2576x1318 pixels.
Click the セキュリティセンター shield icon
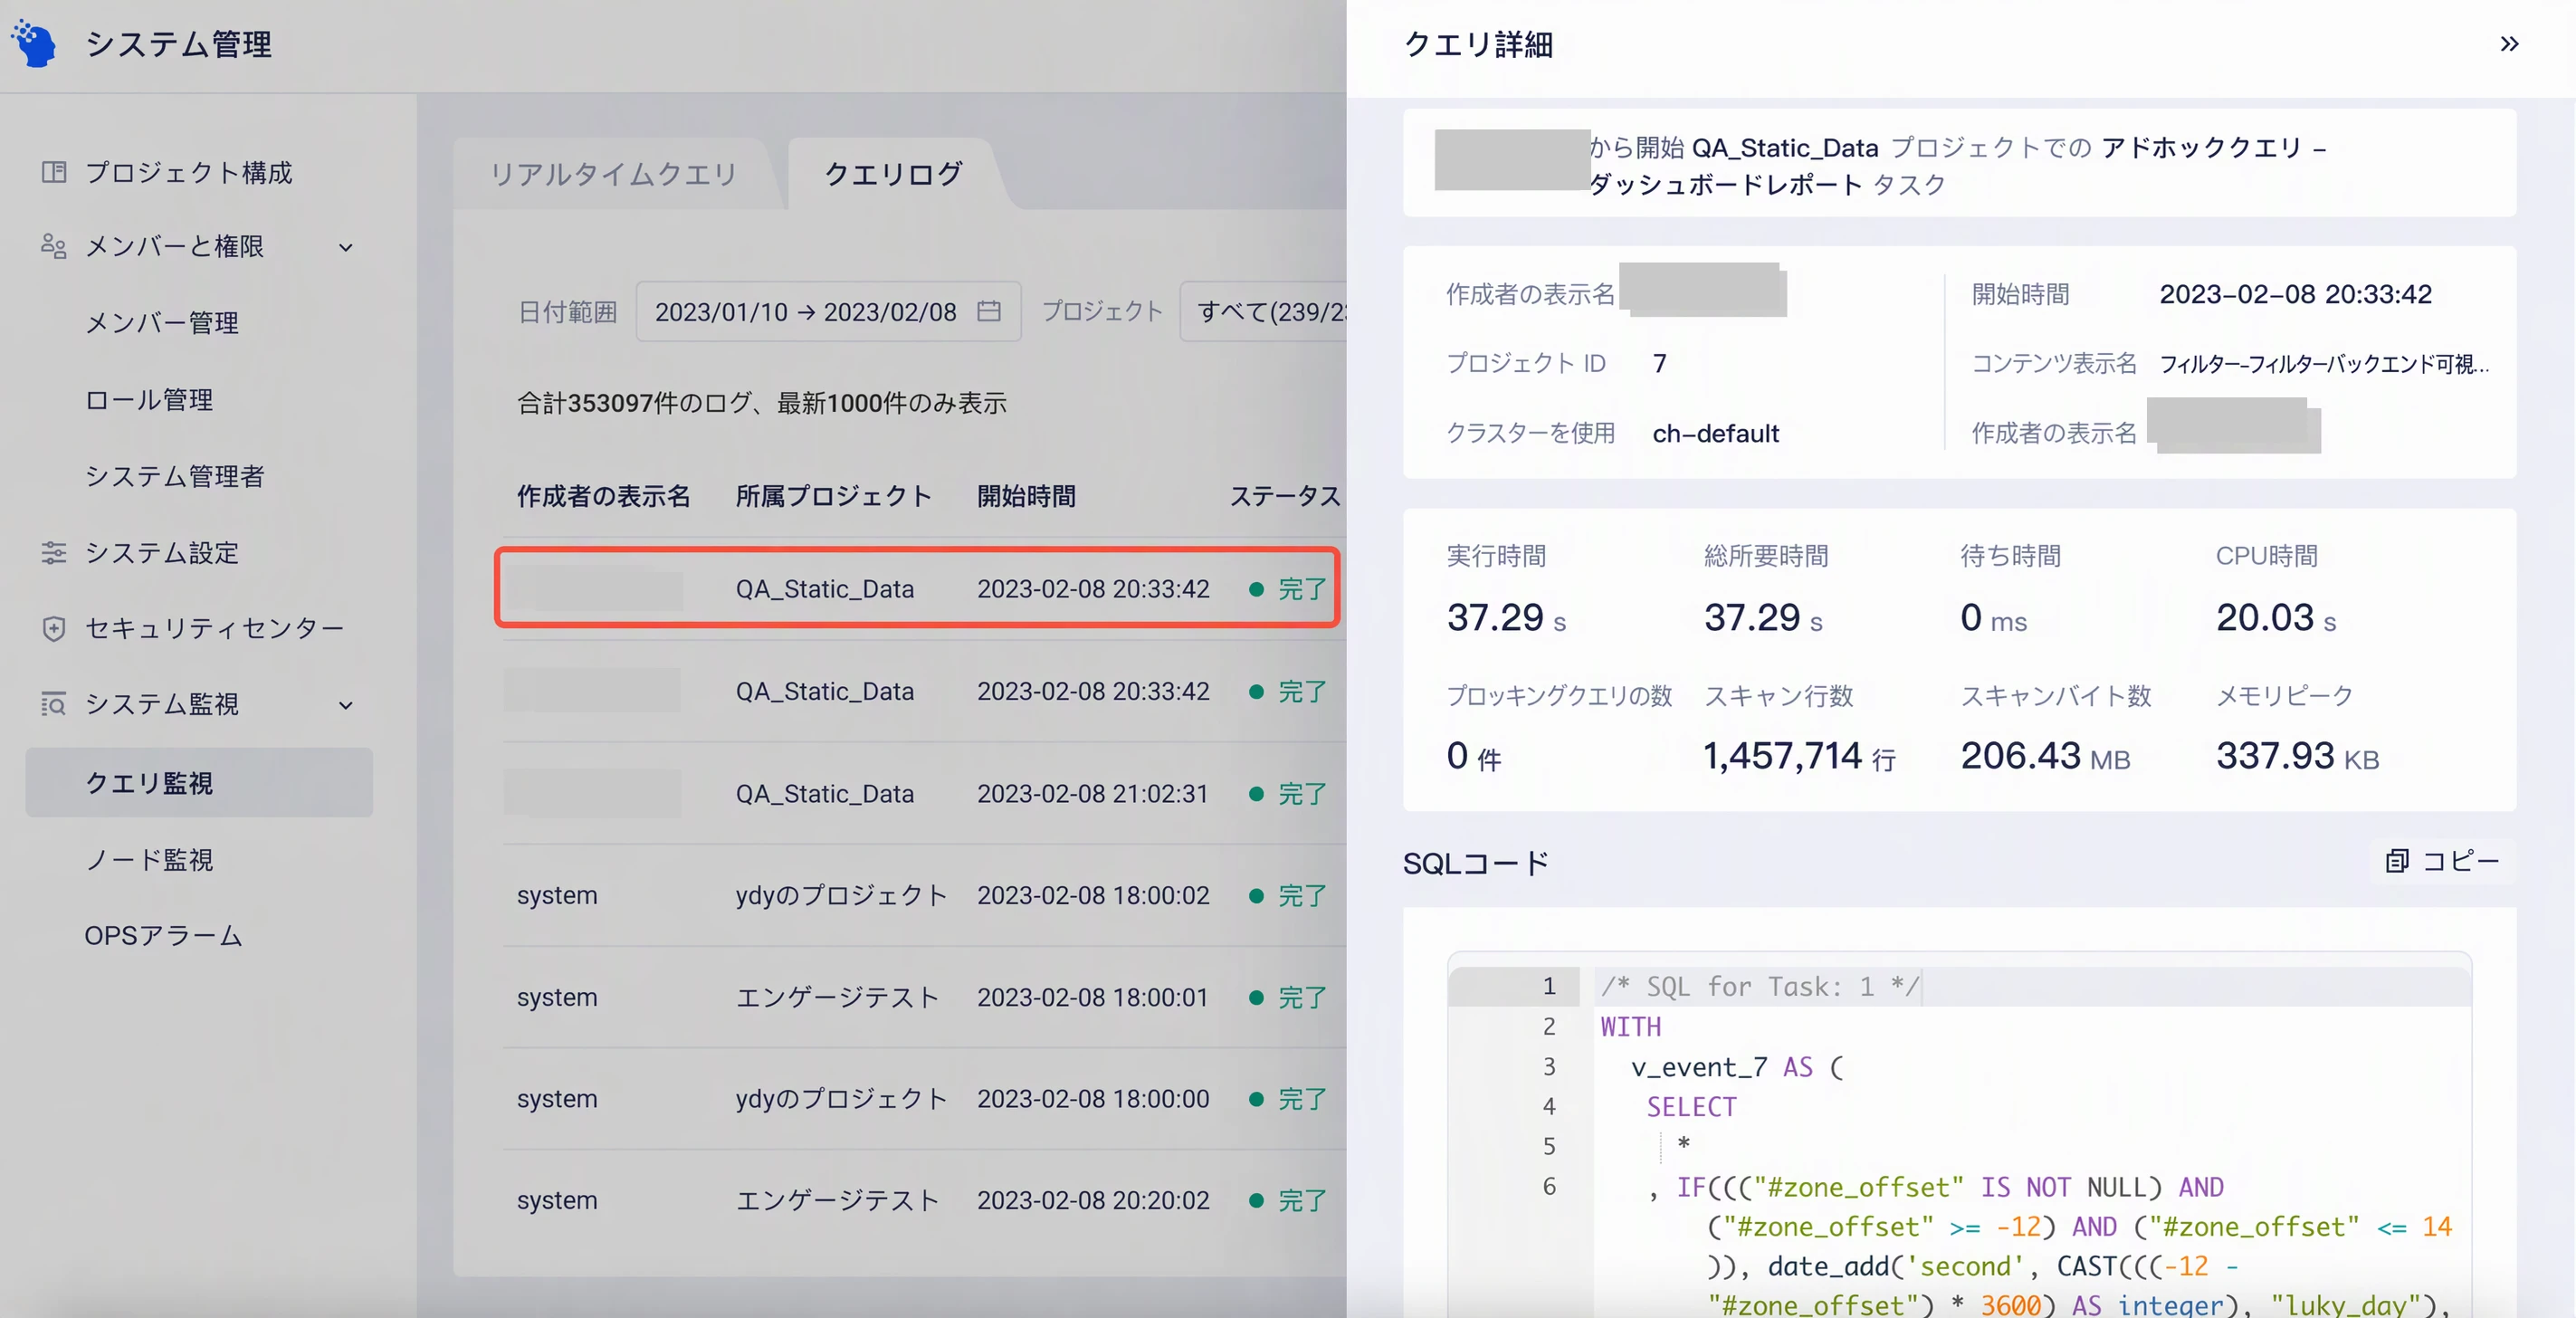tap(54, 628)
